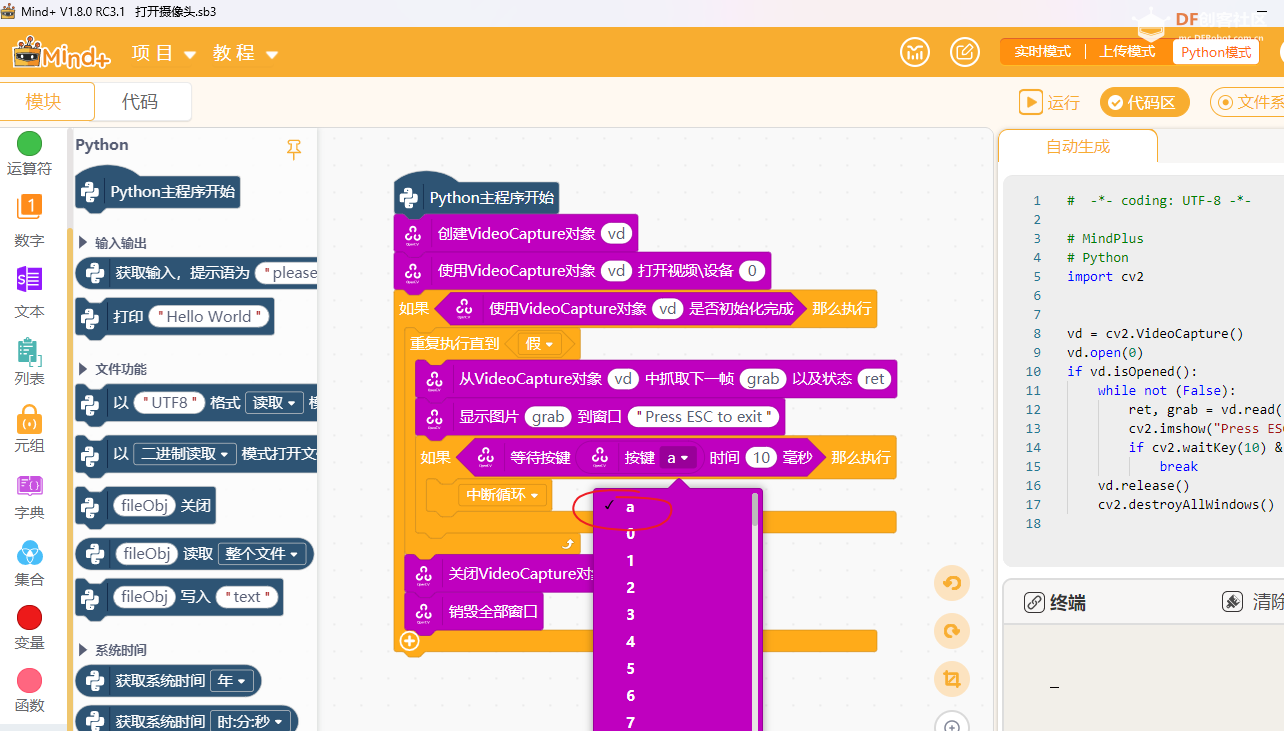Image resolution: width=1284 pixels, height=731 pixels.
Task: Open the 二进制读取 dropdown
Action: (185, 453)
